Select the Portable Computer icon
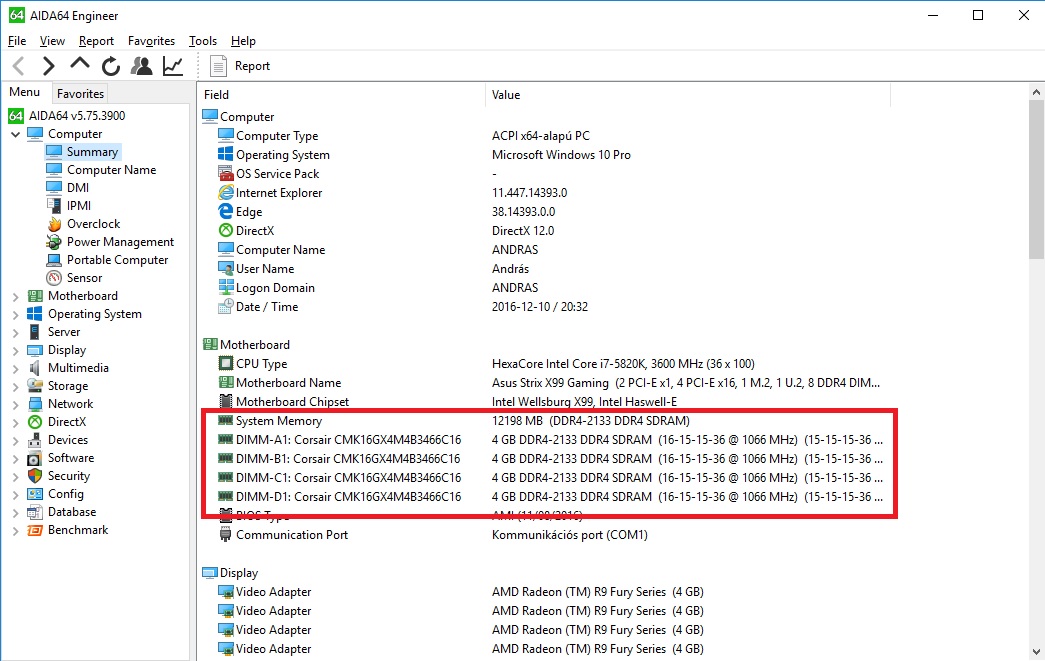The width and height of the screenshot is (1045, 661). (54, 260)
